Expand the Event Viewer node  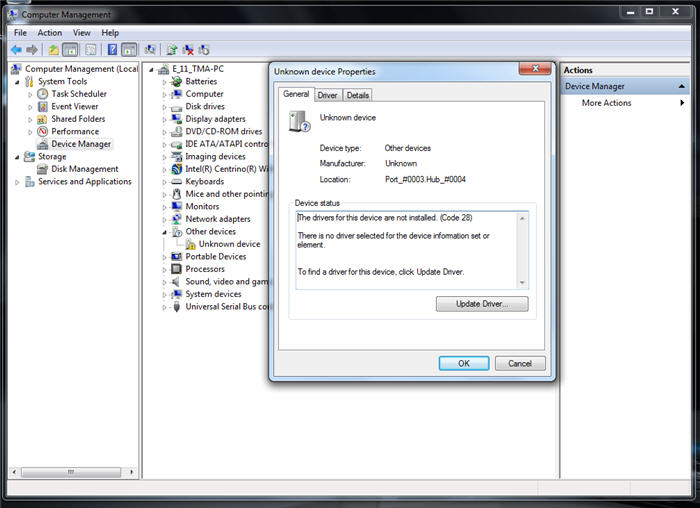click(30, 107)
